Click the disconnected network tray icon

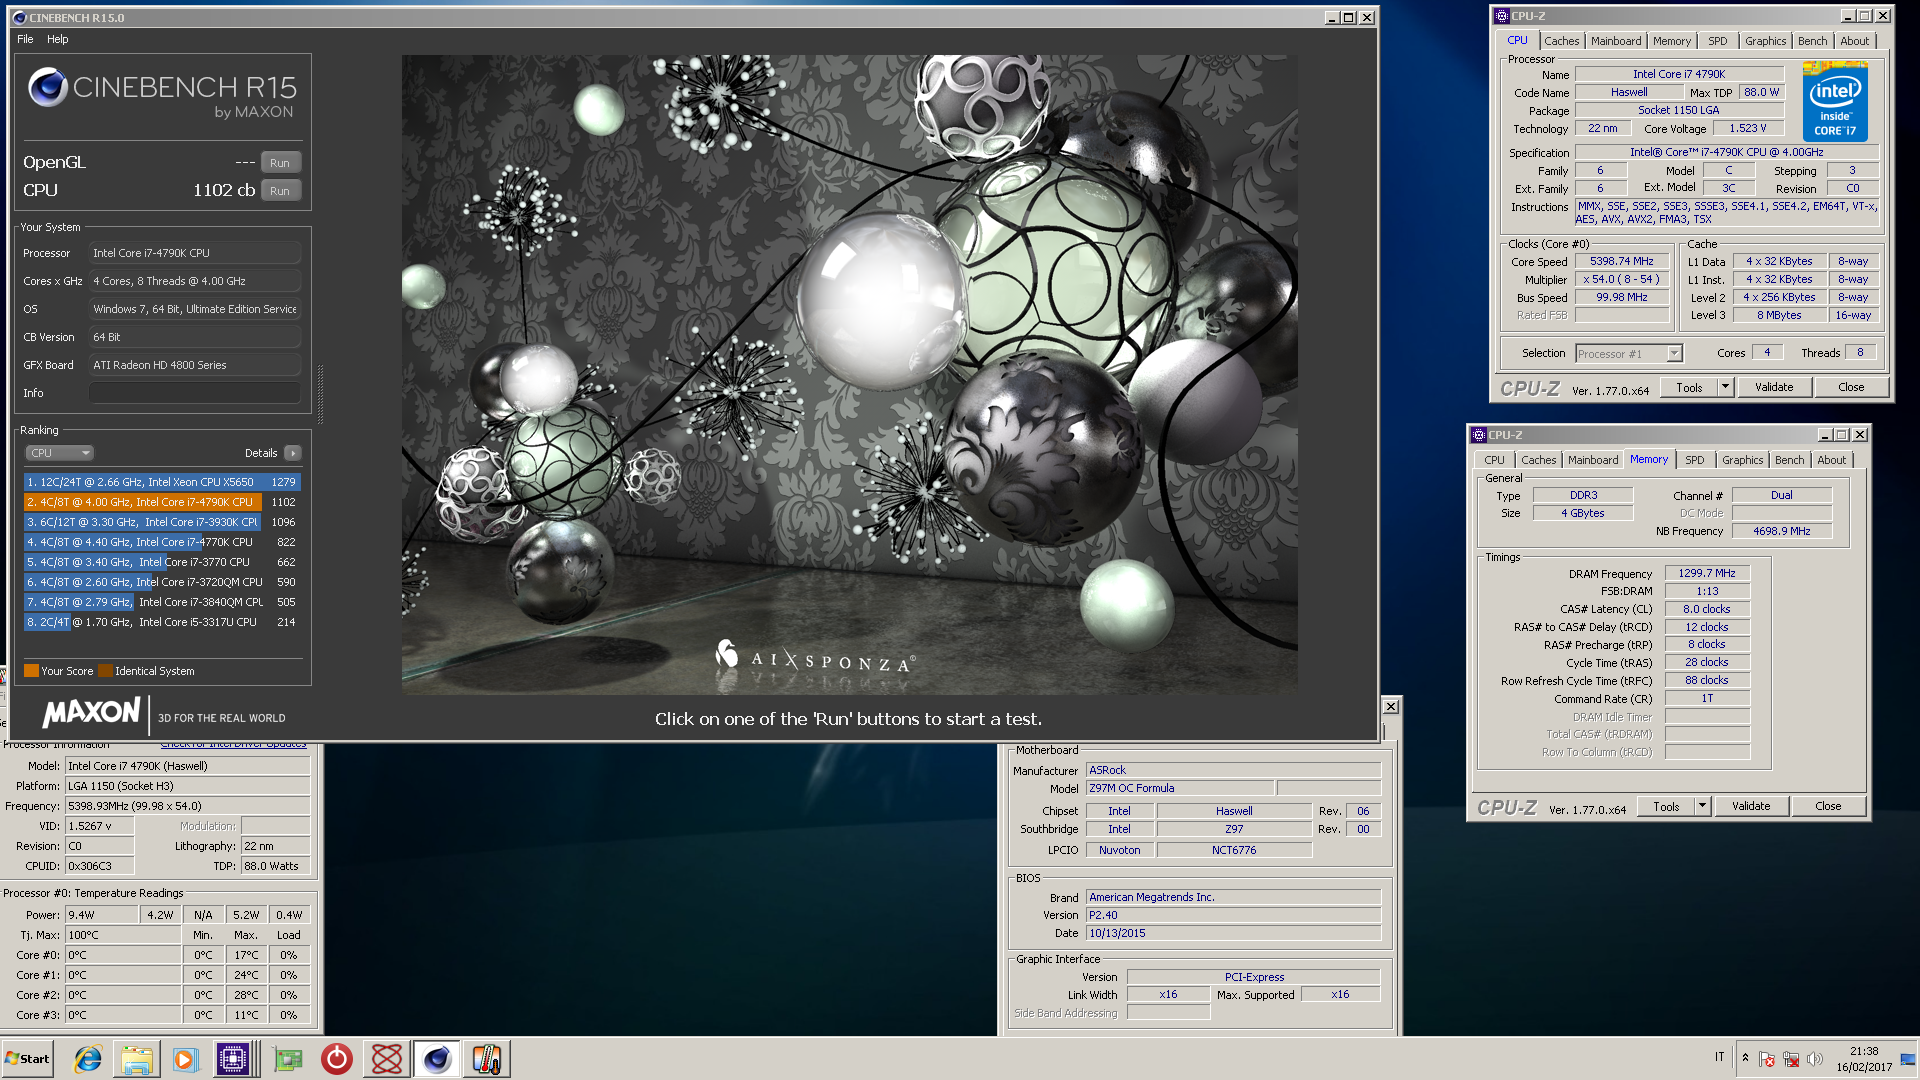(1791, 1059)
